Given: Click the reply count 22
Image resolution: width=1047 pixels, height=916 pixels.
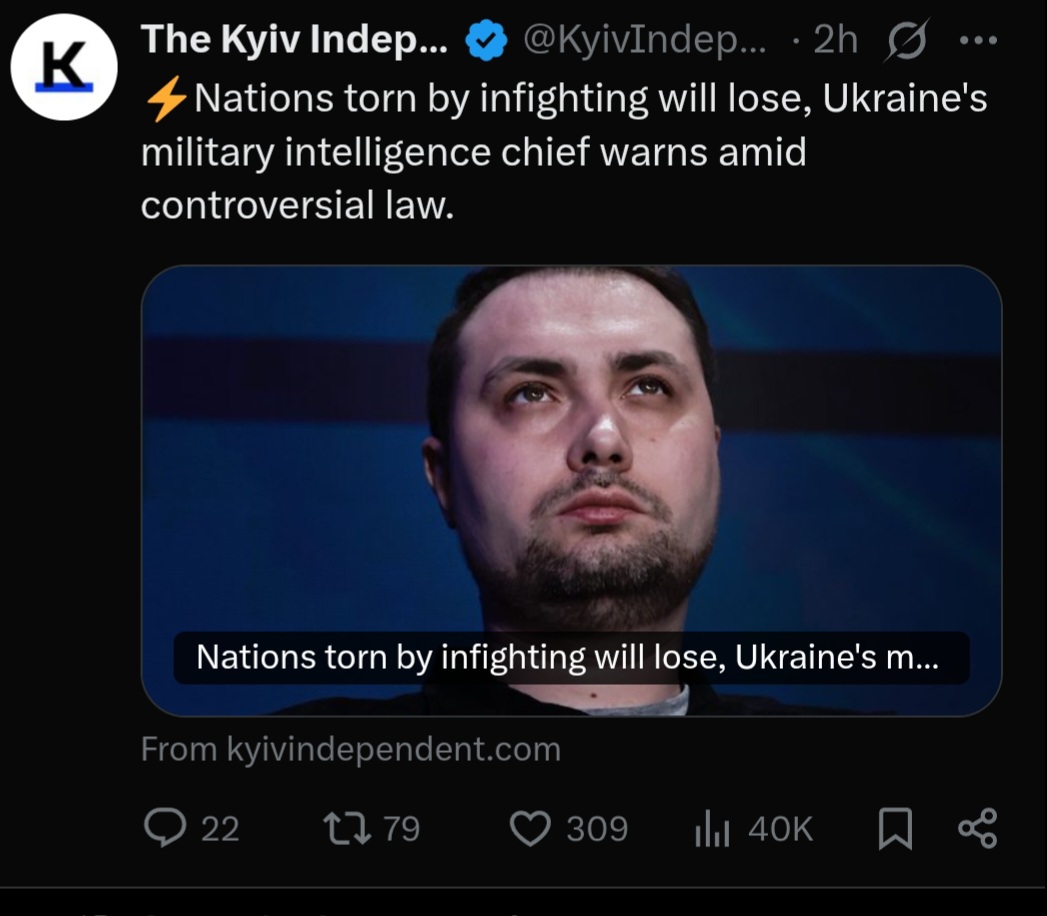Looking at the screenshot, I should (x=220, y=829).
